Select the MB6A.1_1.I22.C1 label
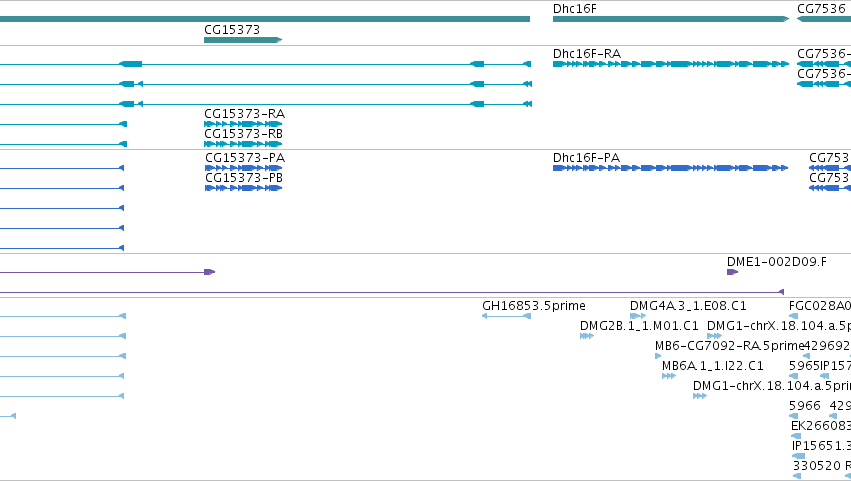851x481 pixels. 712,366
